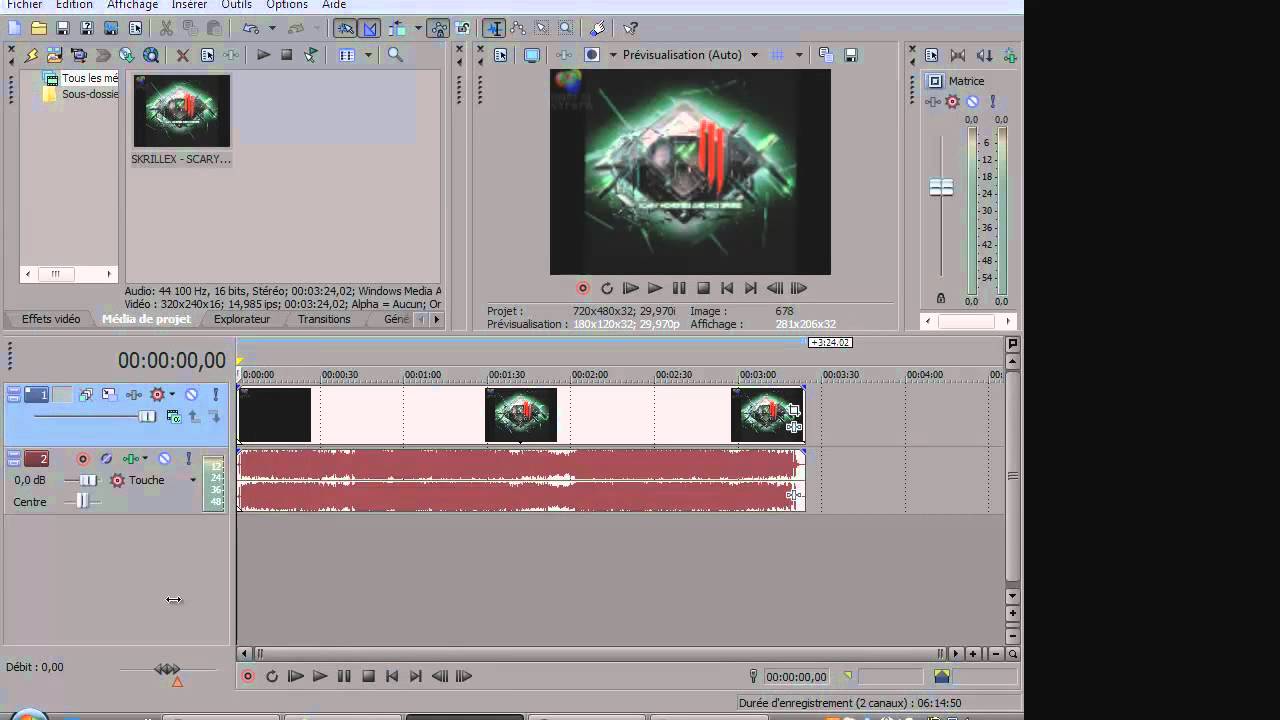Image resolution: width=1280 pixels, height=720 pixels.
Task: Toggle ignore event grouping in the main toolbar
Action: [x=463, y=28]
